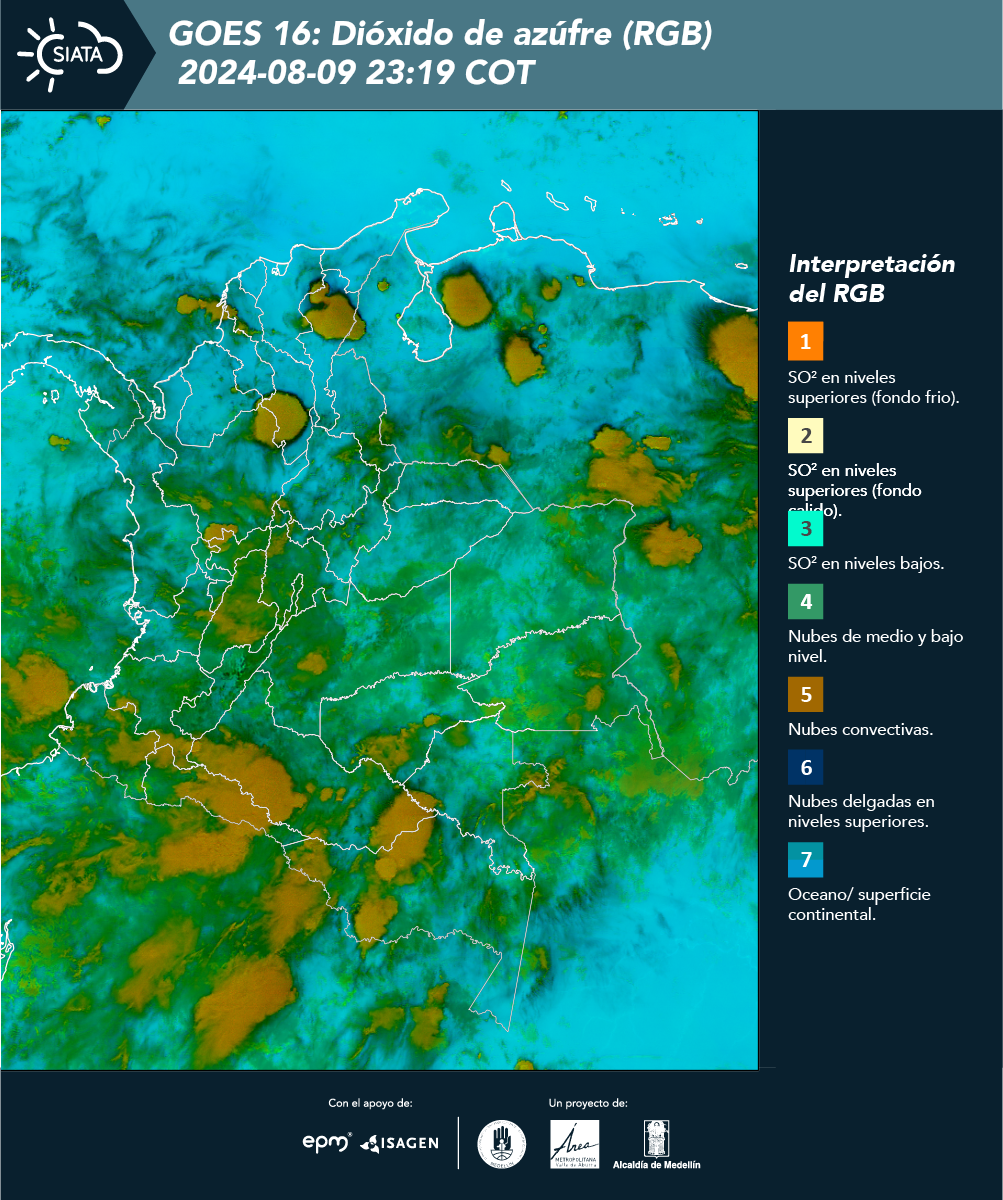Select the aqua swatch numbered 3
The height and width of the screenshot is (1200, 1003).
click(805, 527)
